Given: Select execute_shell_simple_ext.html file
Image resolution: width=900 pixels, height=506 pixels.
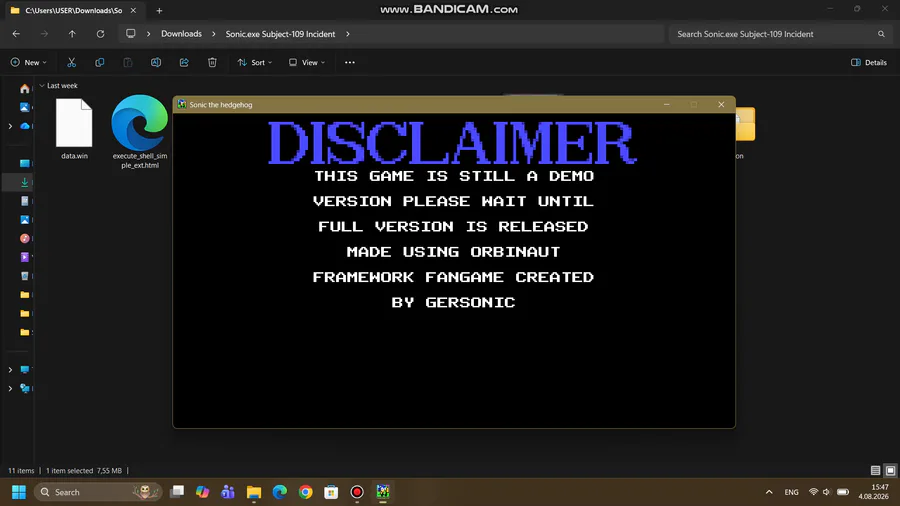Looking at the screenshot, I should [x=139, y=132].
